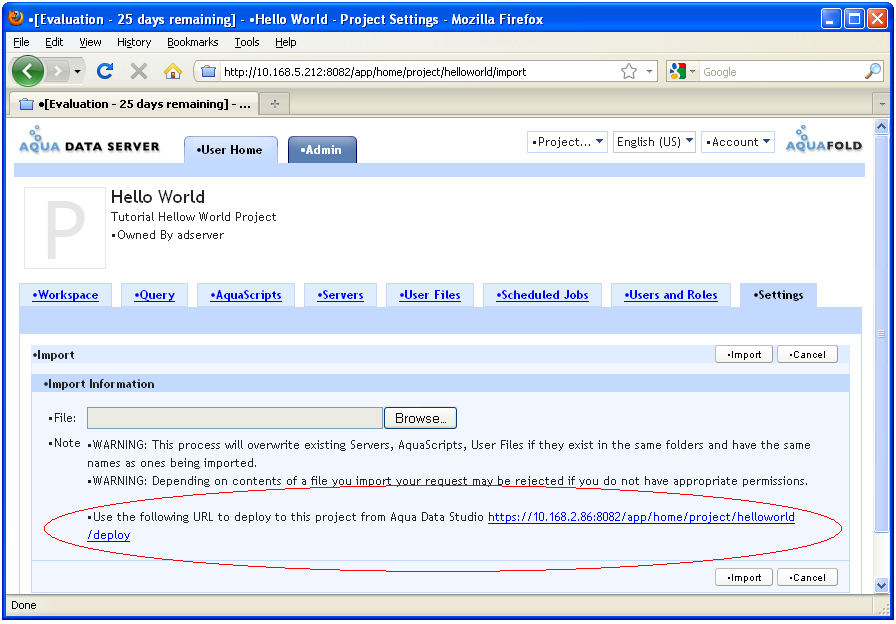The height and width of the screenshot is (624, 896).
Task: Open the list all tabs dropdown
Action: coord(882,104)
